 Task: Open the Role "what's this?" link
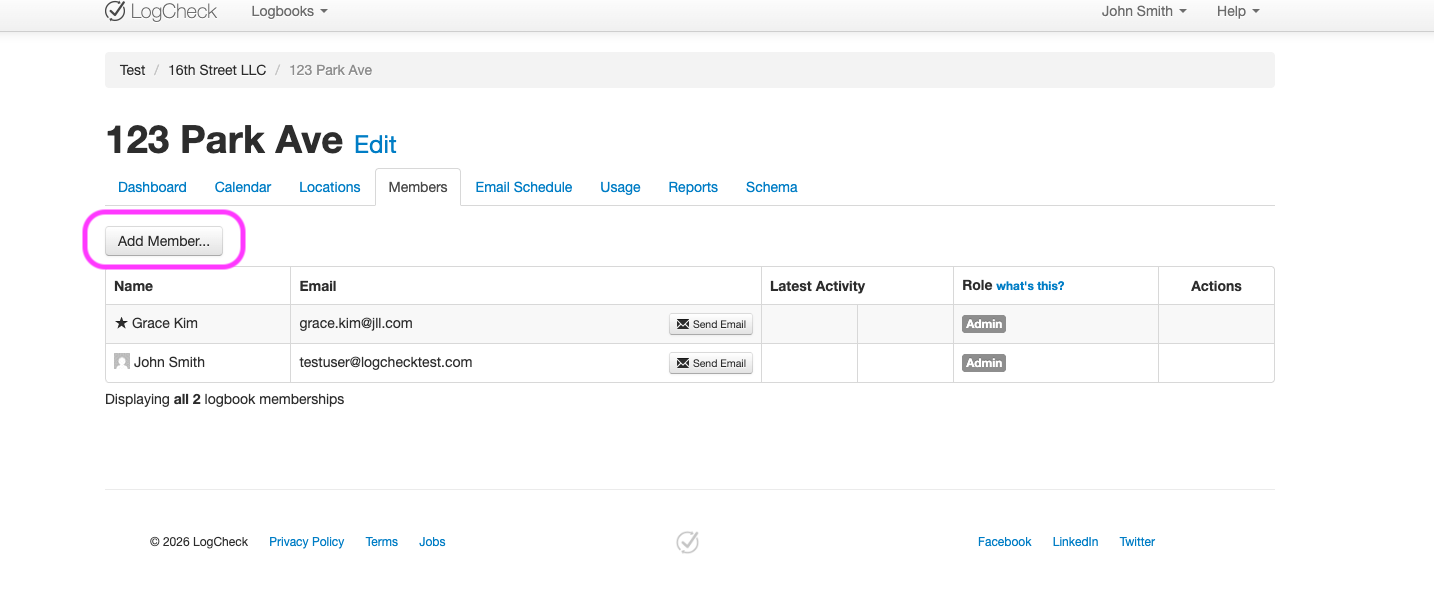click(x=1030, y=286)
